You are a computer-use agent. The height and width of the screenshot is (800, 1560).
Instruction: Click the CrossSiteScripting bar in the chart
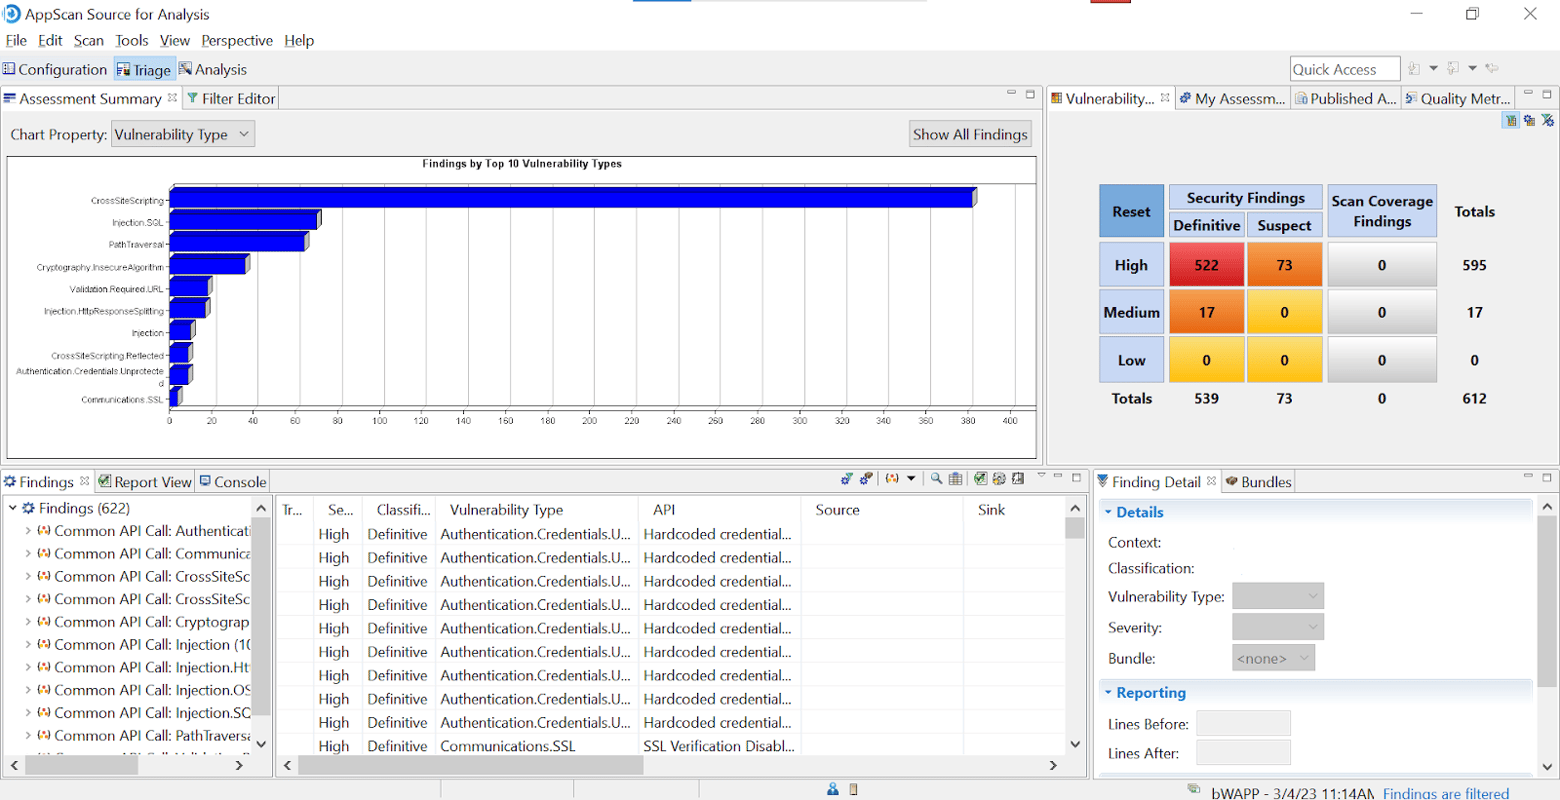572,198
